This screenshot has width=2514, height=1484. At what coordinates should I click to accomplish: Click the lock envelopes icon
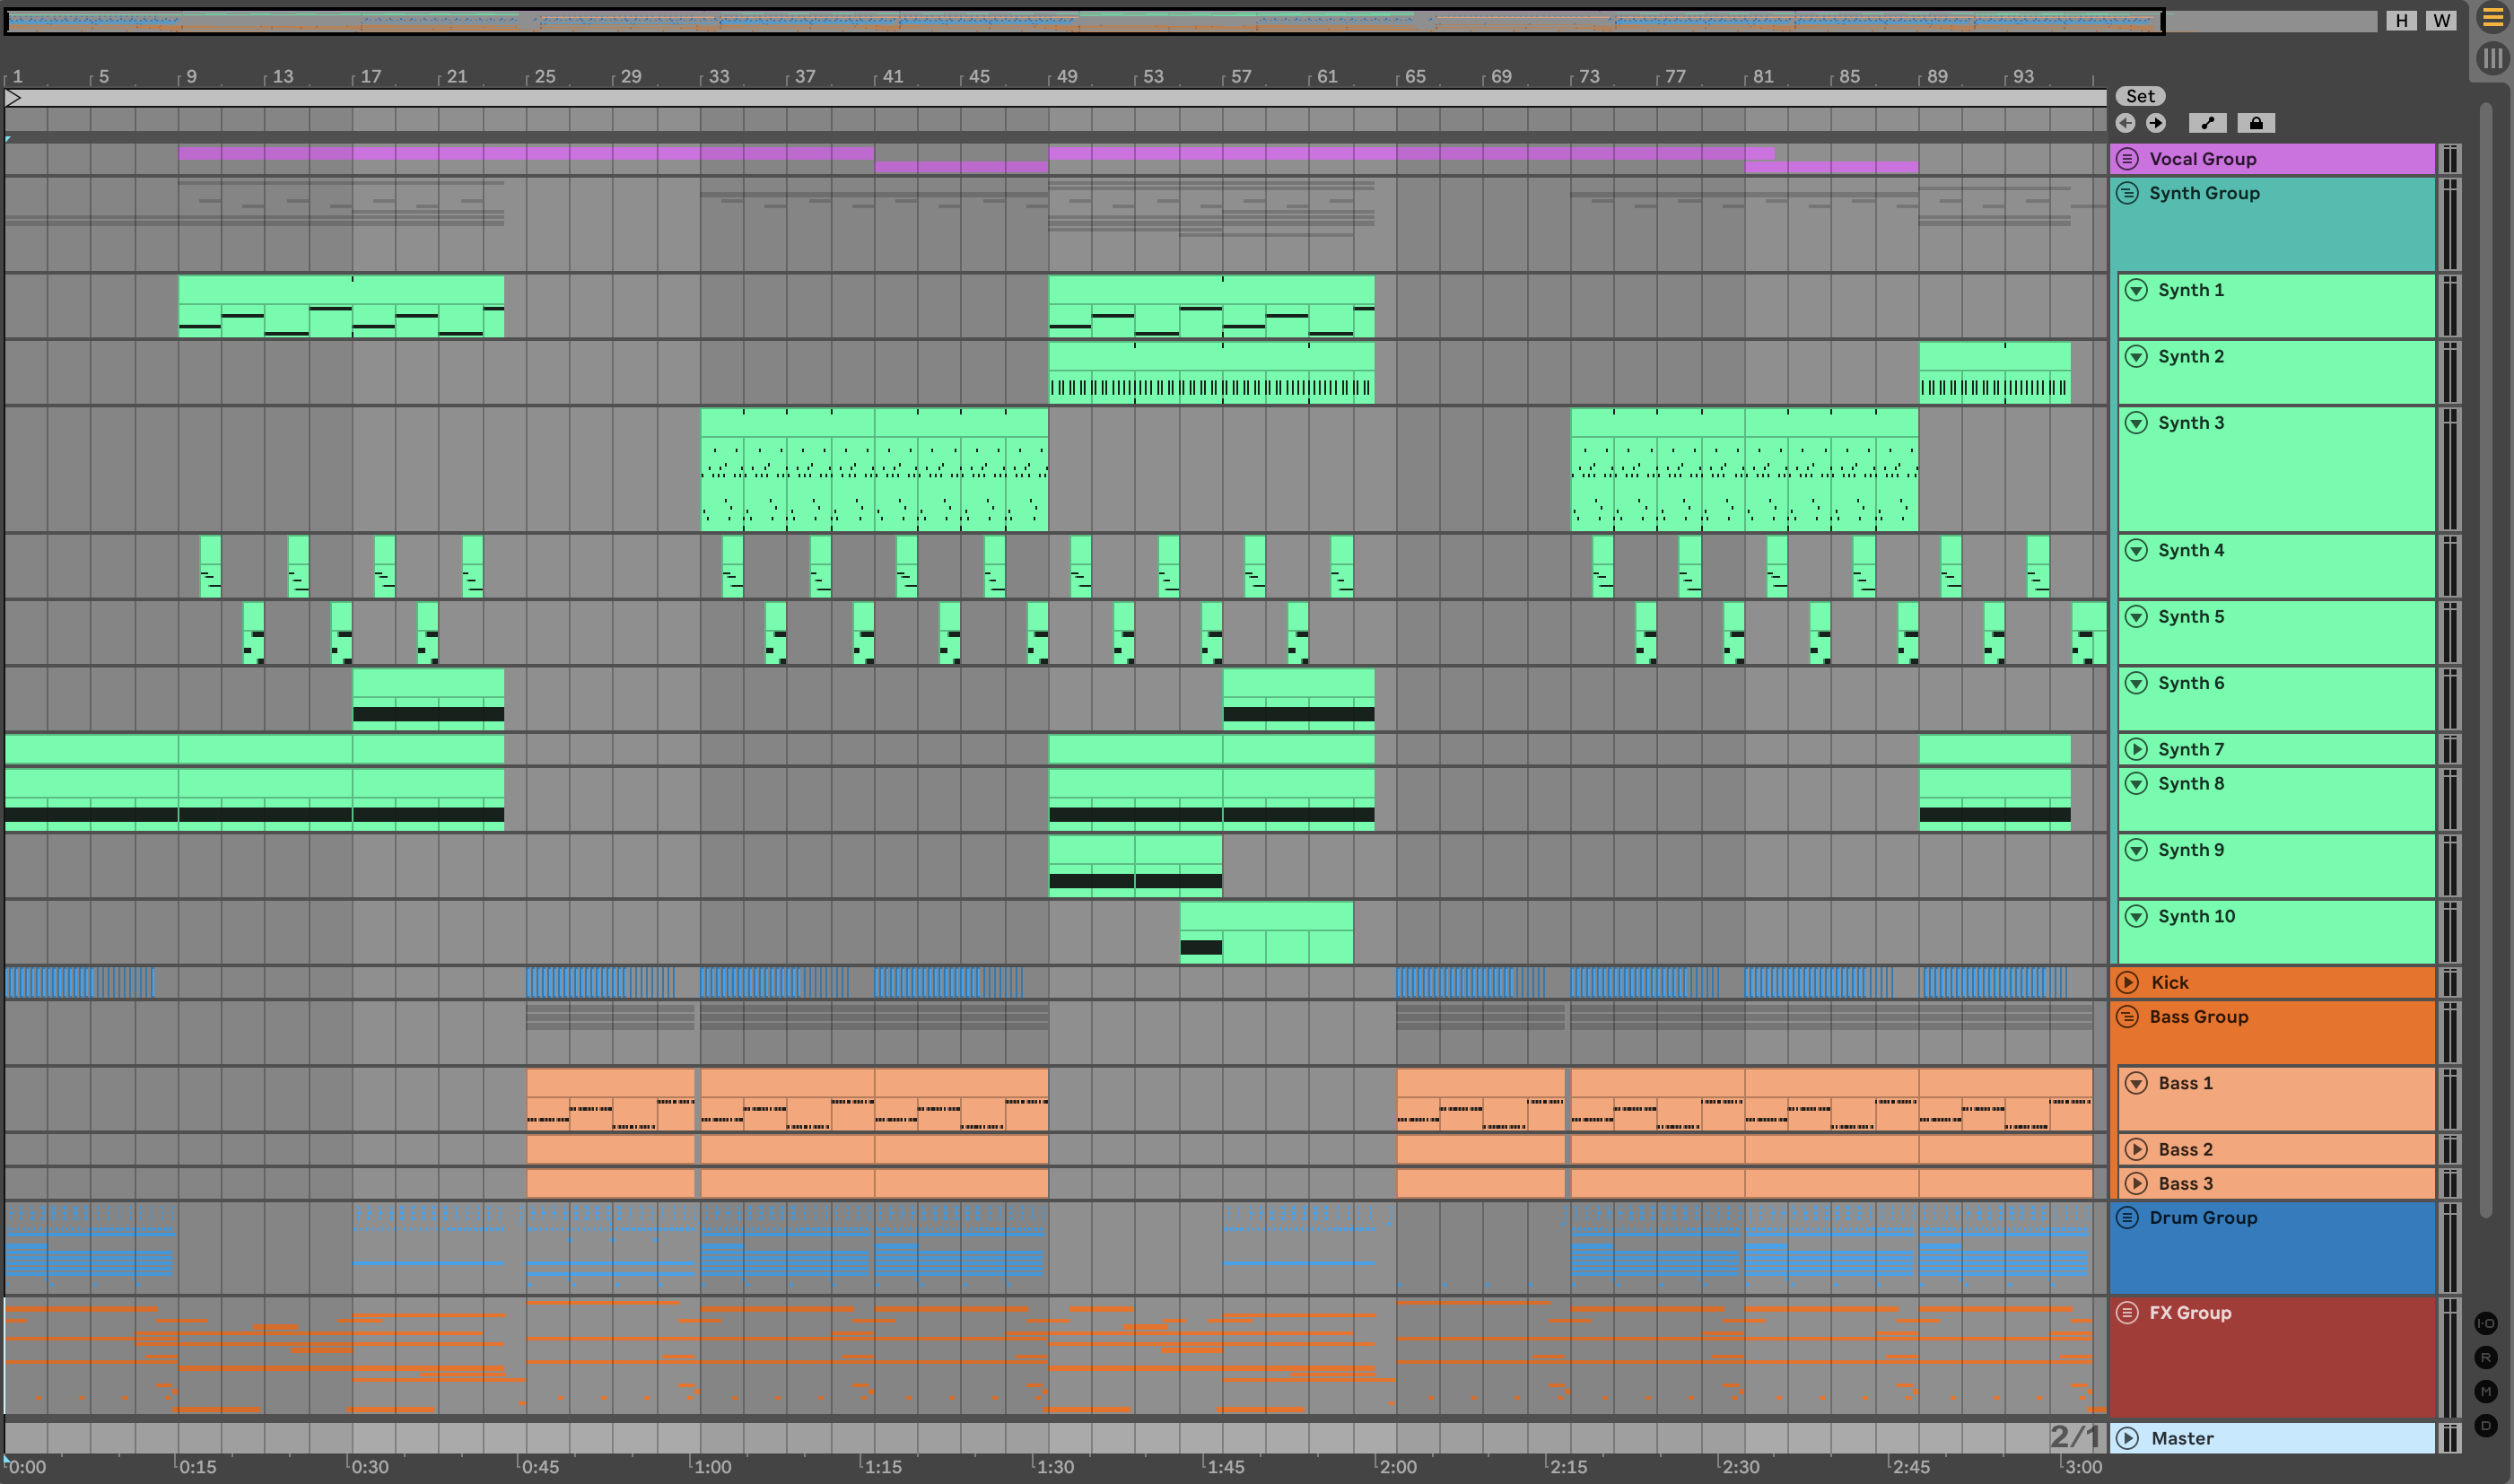click(x=2256, y=123)
